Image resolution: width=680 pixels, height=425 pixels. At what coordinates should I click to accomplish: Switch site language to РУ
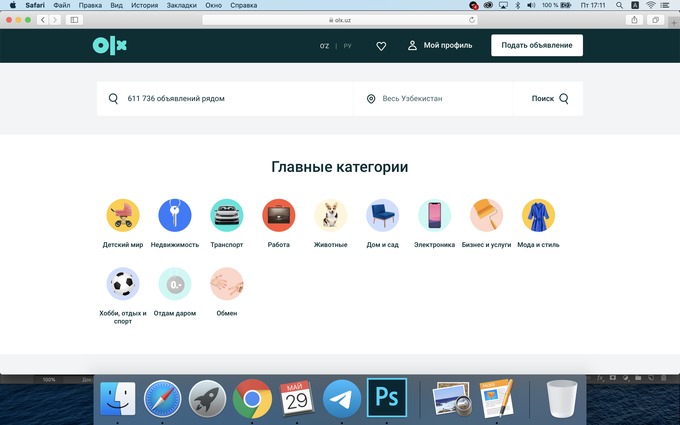click(348, 46)
